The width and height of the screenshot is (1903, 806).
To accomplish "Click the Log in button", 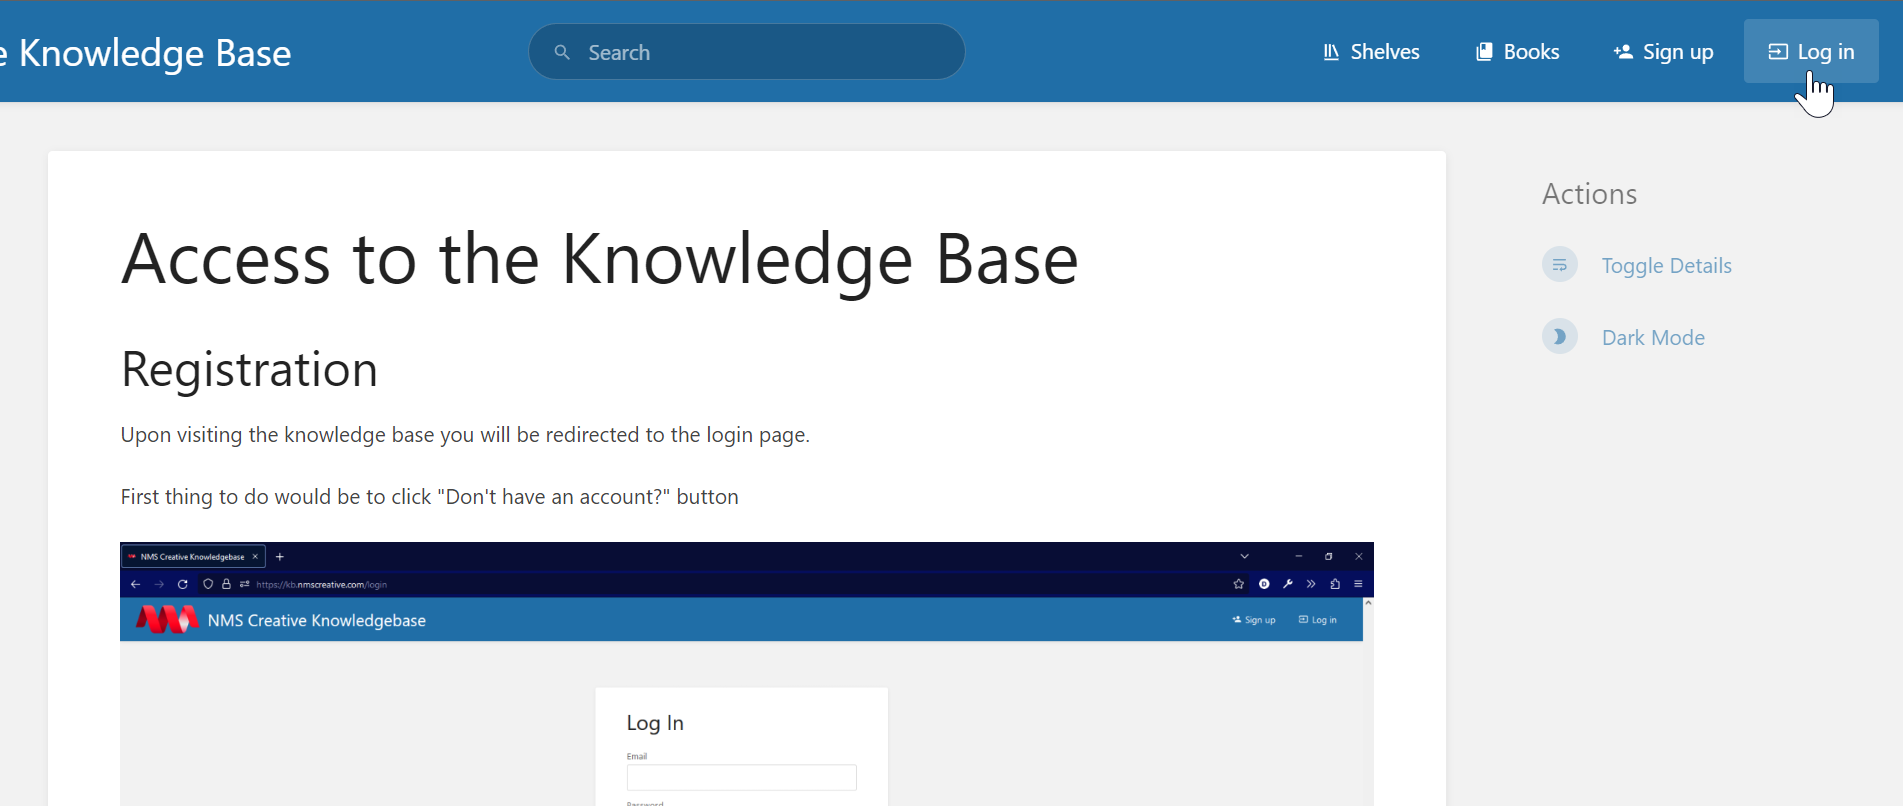I will click(1811, 51).
